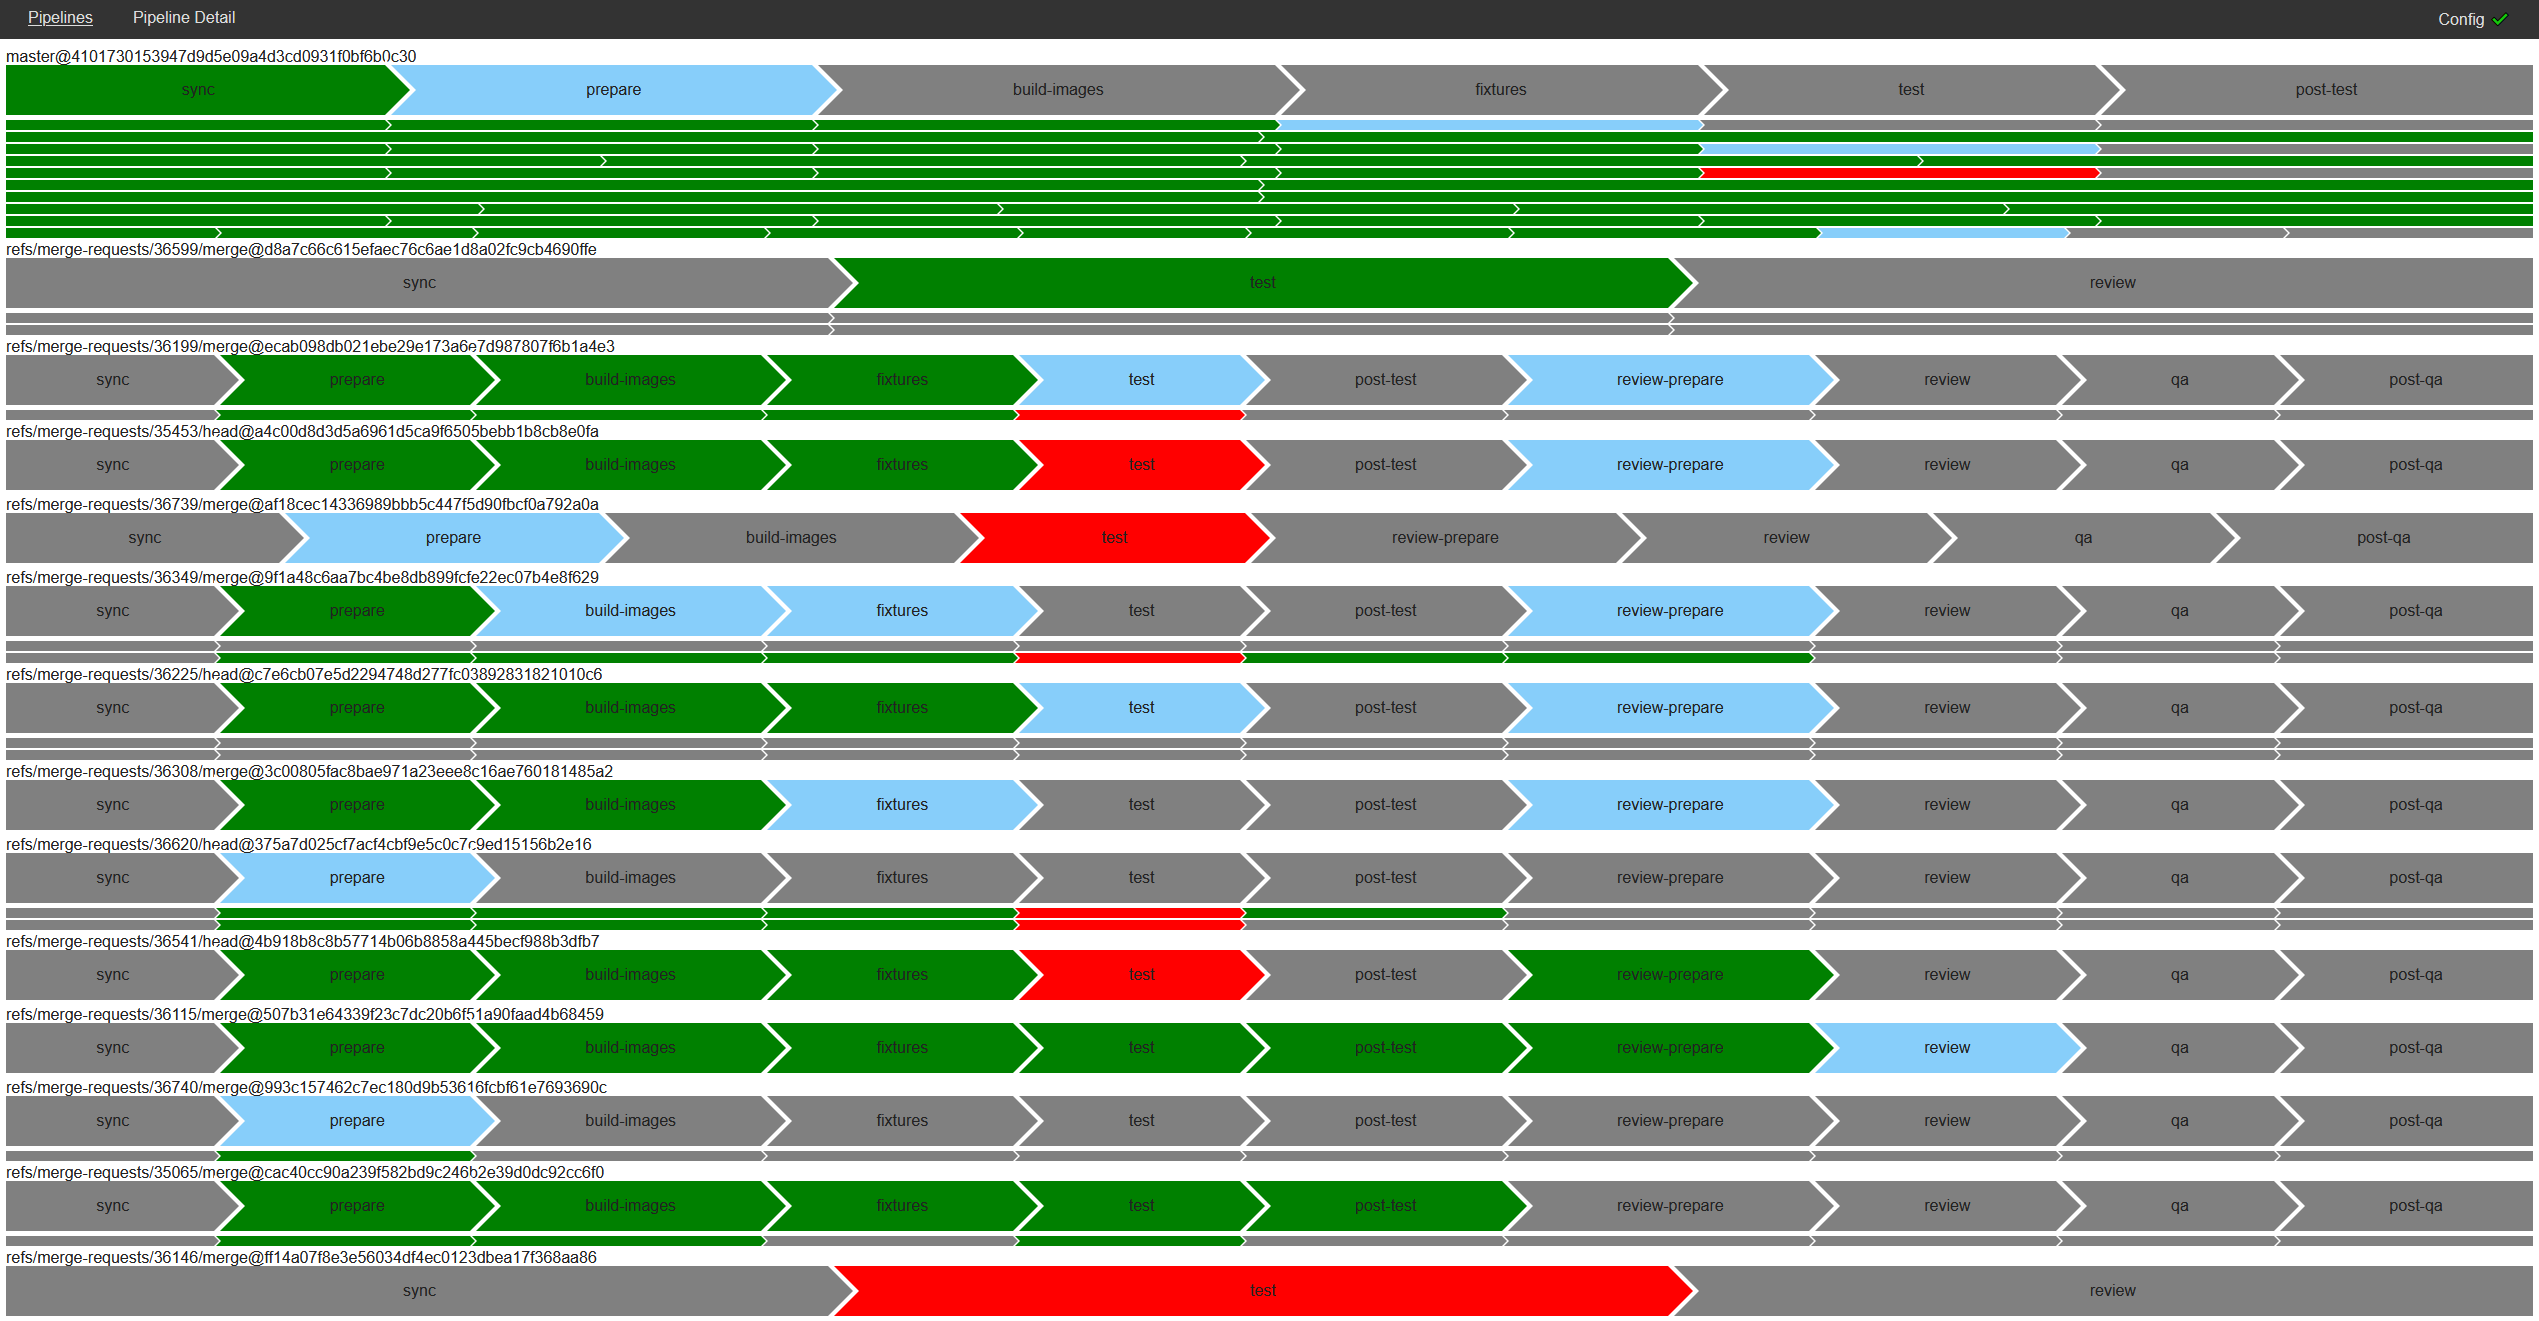Click the master commit ref label
This screenshot has width=2539, height=1321.
coord(211,56)
